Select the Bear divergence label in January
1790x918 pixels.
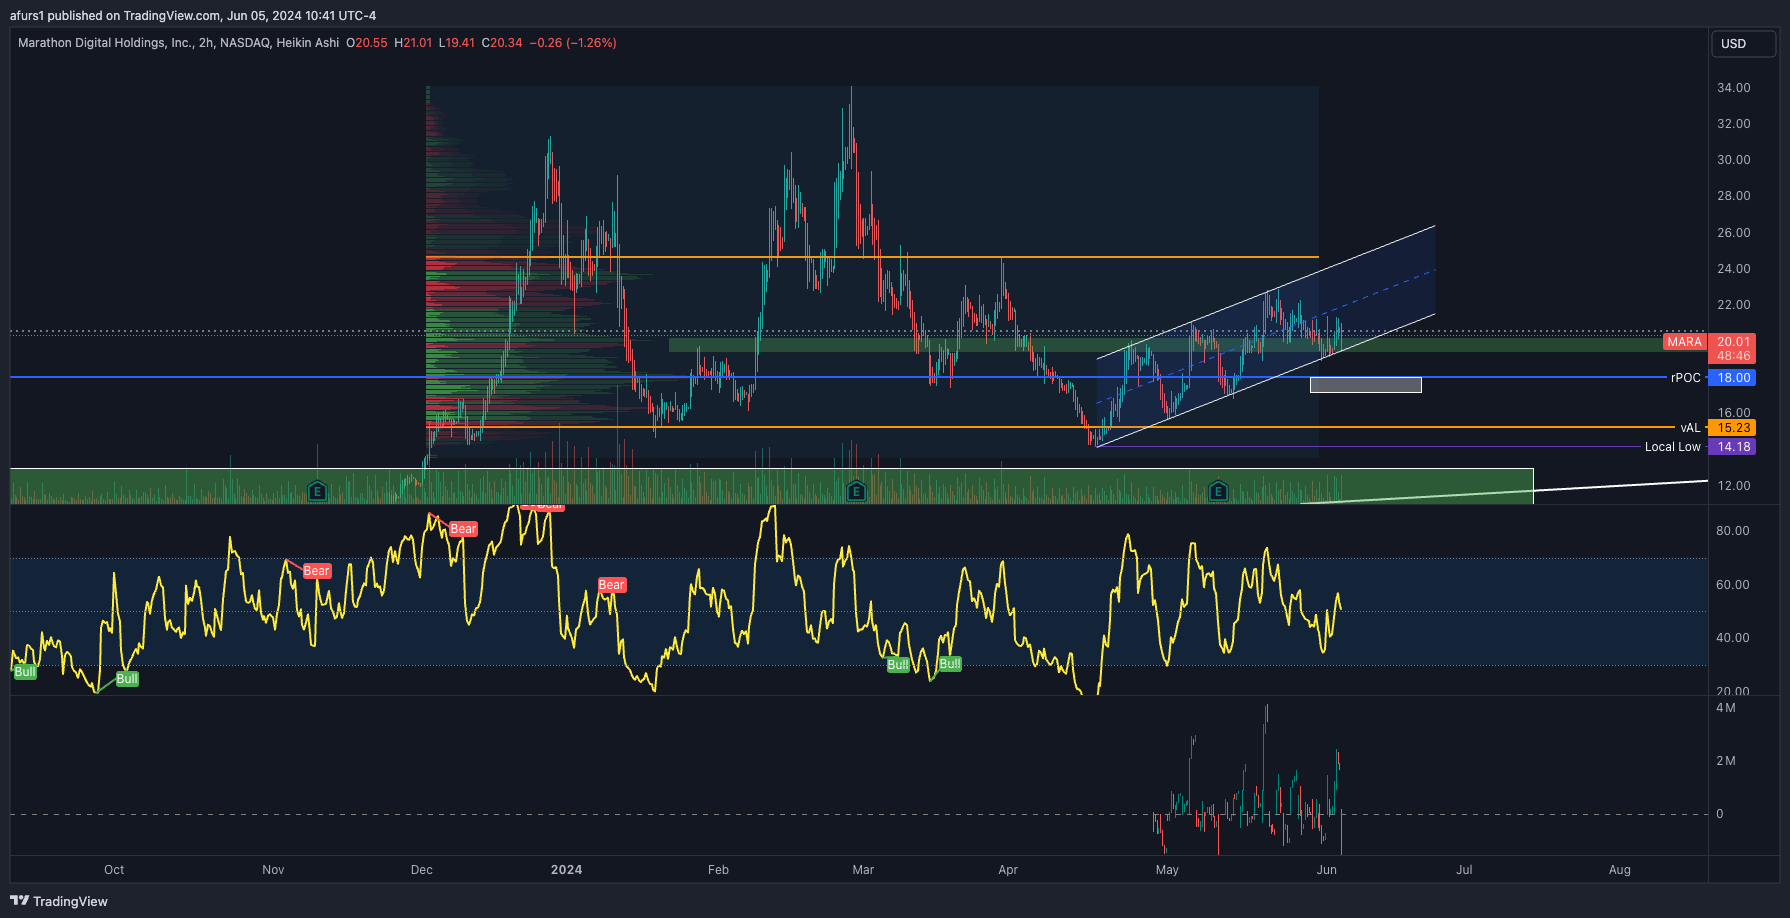point(611,585)
